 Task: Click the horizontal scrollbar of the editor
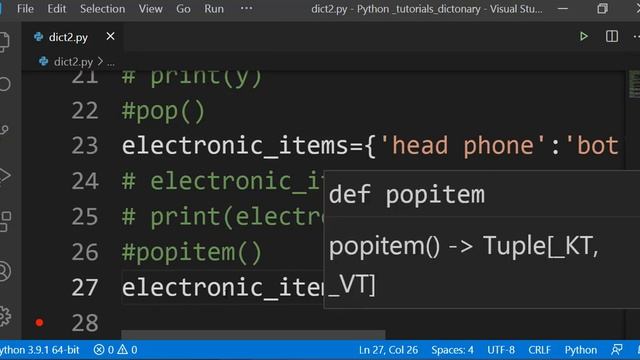point(253,335)
